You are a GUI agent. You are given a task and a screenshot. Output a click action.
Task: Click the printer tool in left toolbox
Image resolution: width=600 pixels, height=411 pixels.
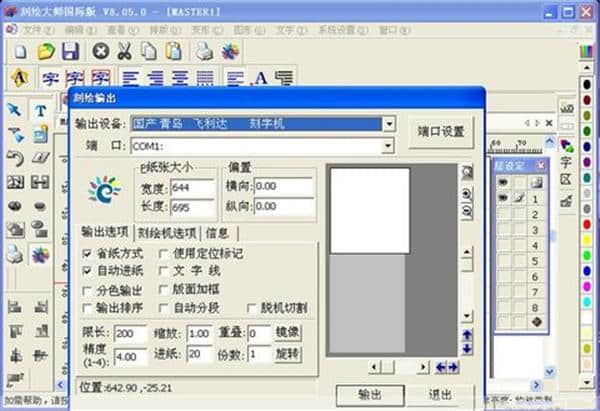(15, 254)
